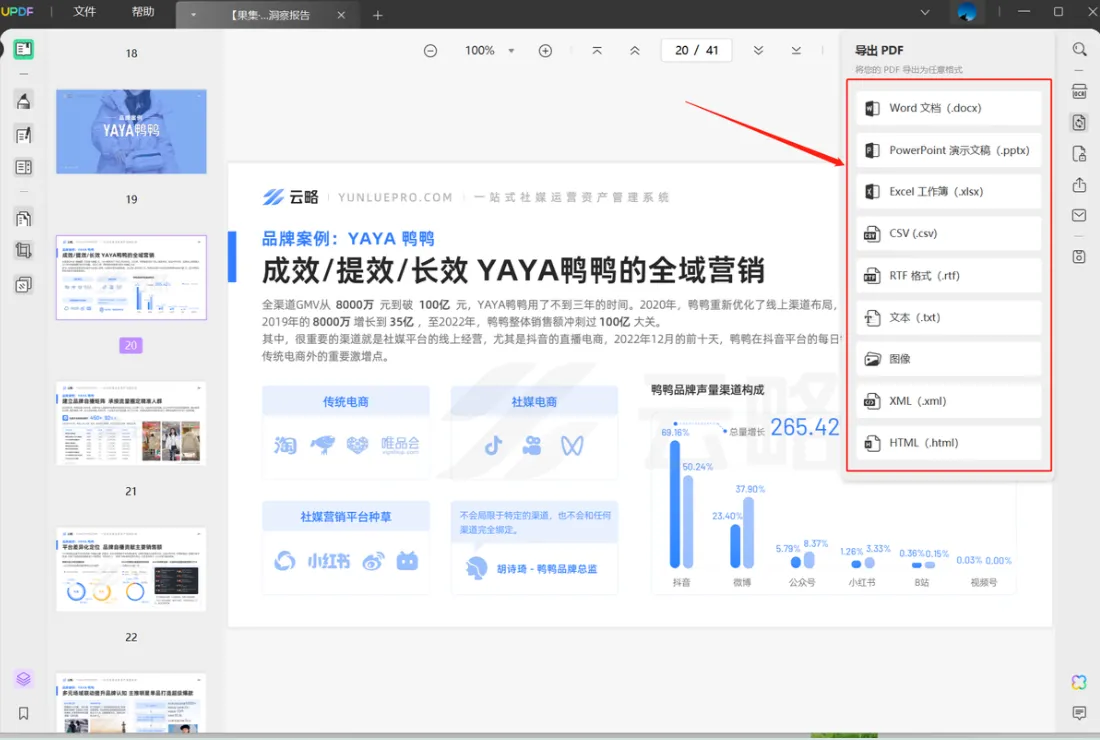This screenshot has height=740, width=1100.
Task: Export as 图像
Action: click(x=948, y=359)
